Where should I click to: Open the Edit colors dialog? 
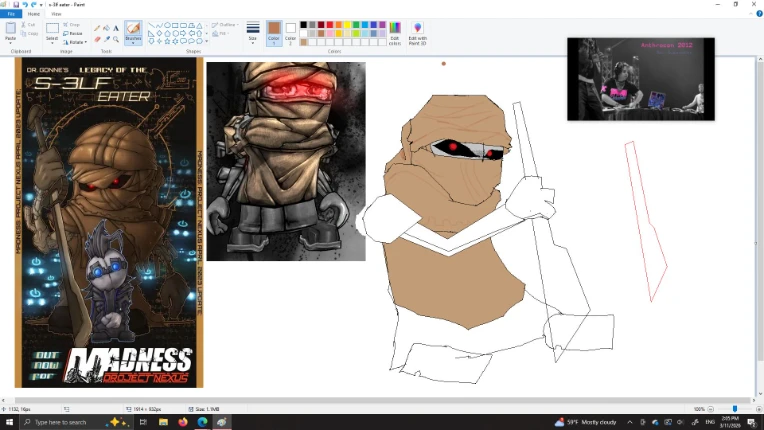point(395,33)
